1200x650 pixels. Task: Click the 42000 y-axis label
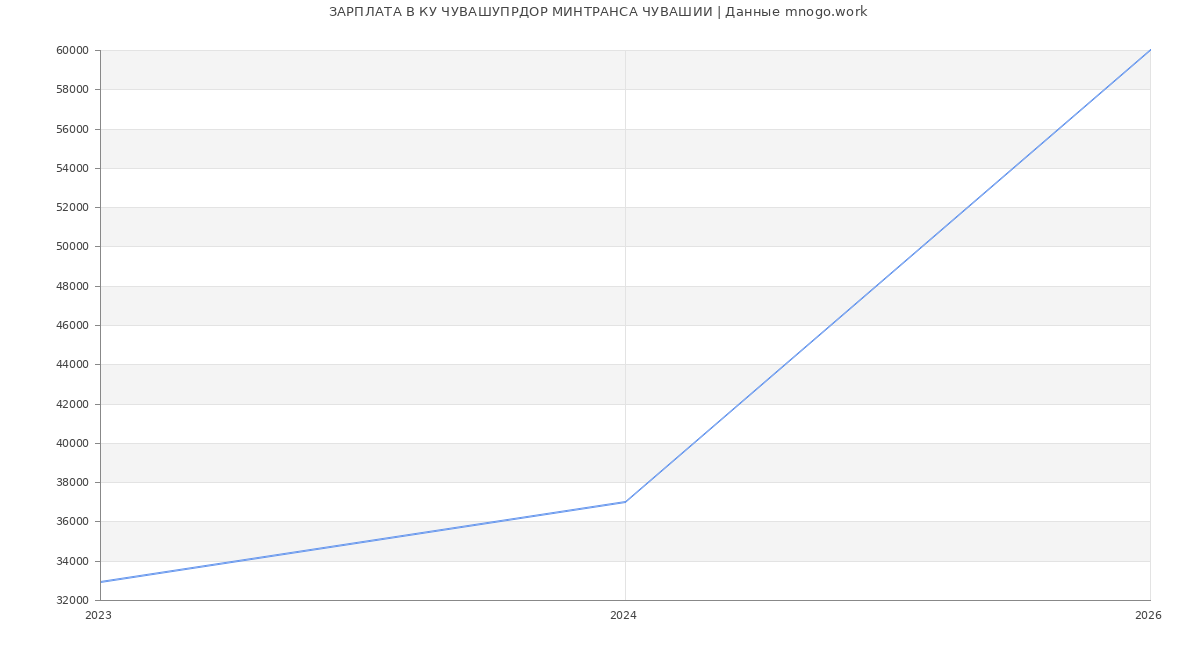click(72, 404)
